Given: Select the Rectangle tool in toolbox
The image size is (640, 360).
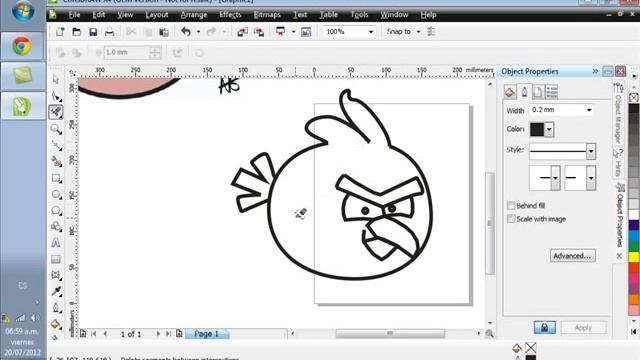Looking at the screenshot, I should click(56, 178).
